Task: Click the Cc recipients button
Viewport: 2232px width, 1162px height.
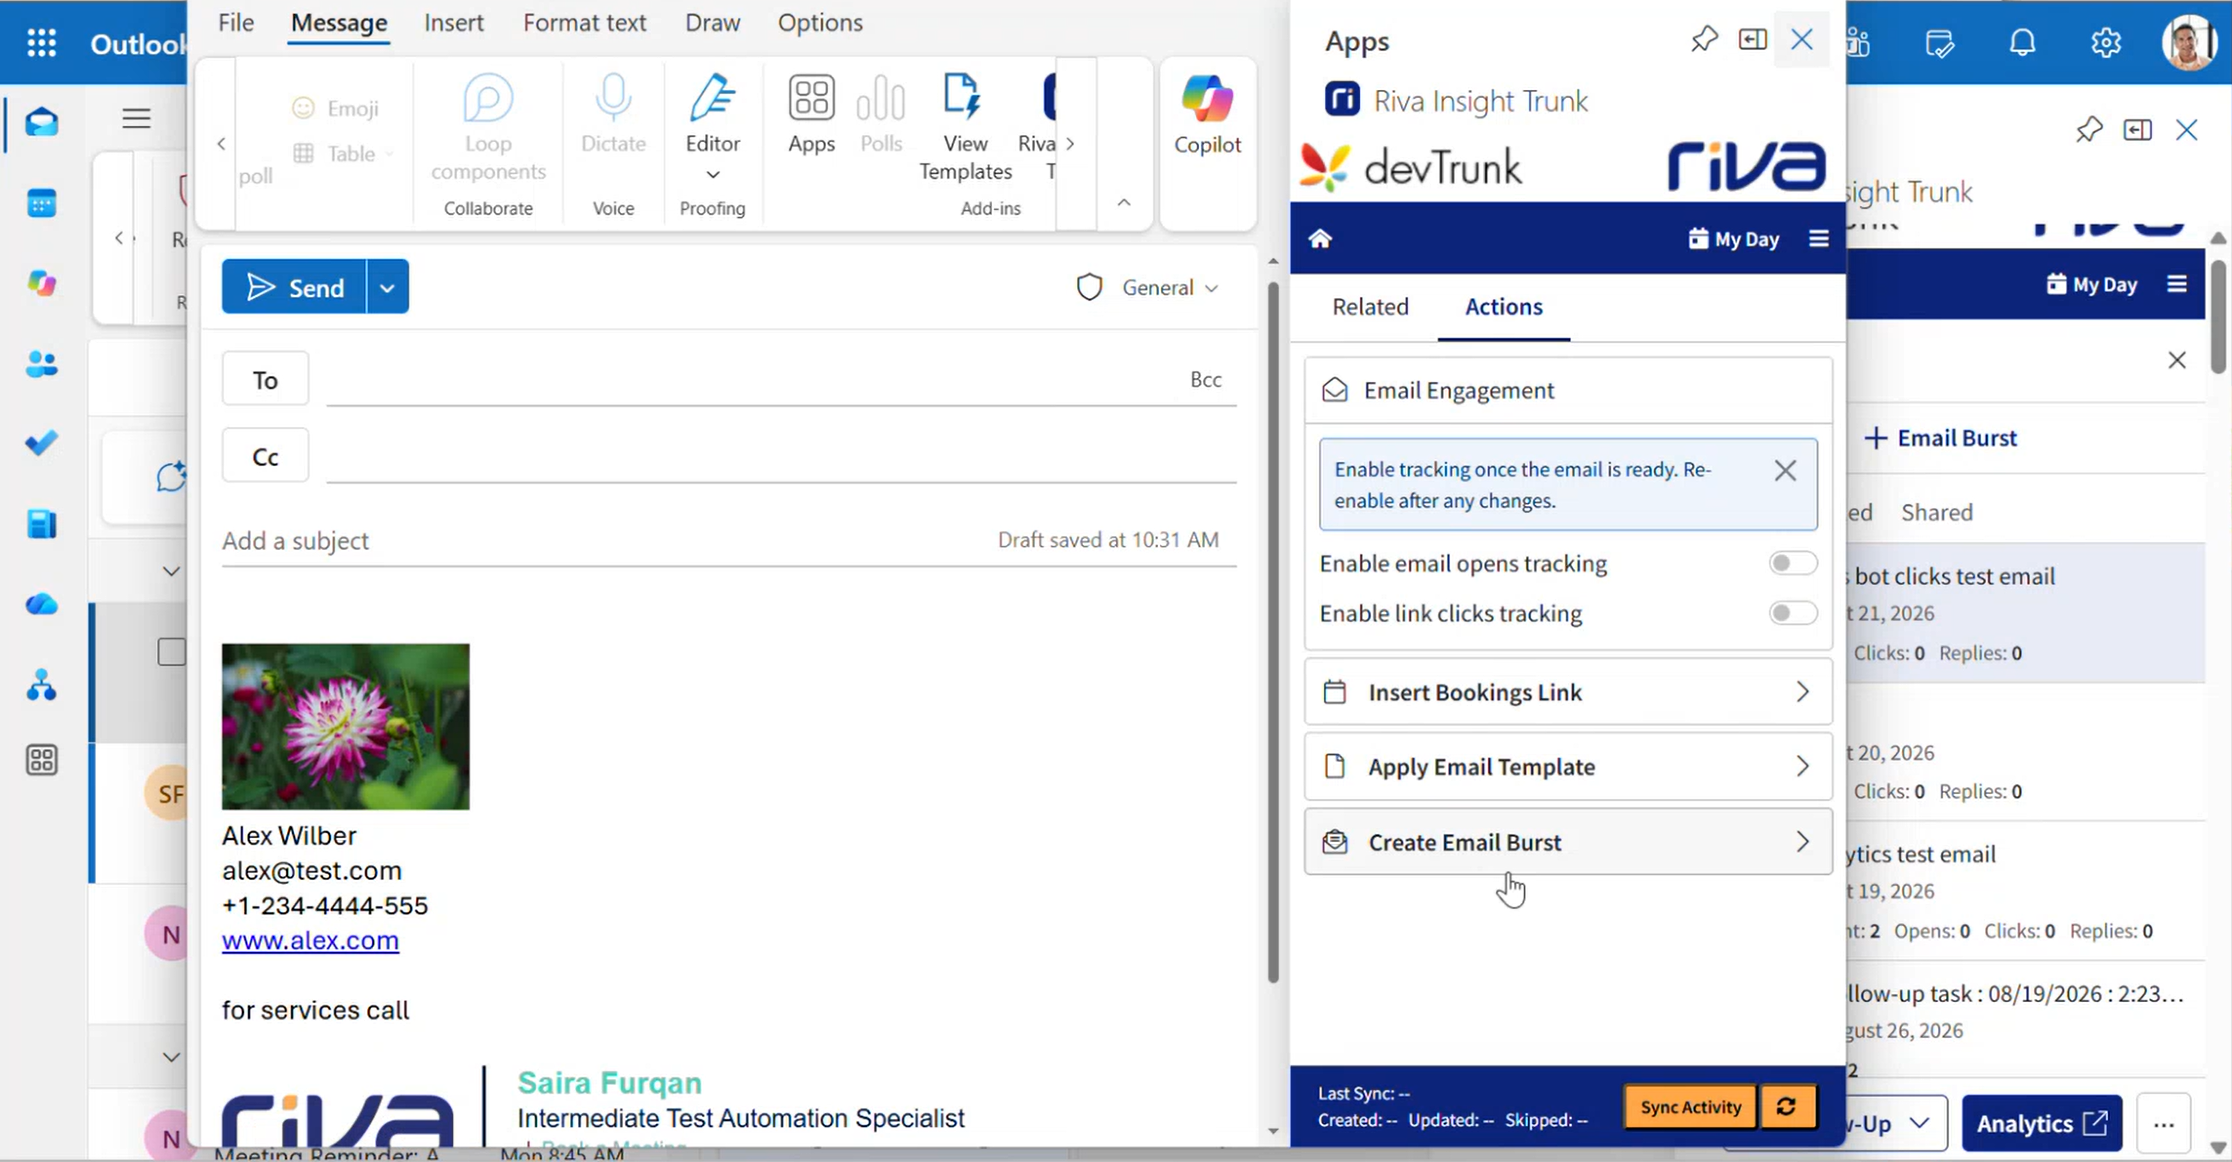Action: [265, 457]
